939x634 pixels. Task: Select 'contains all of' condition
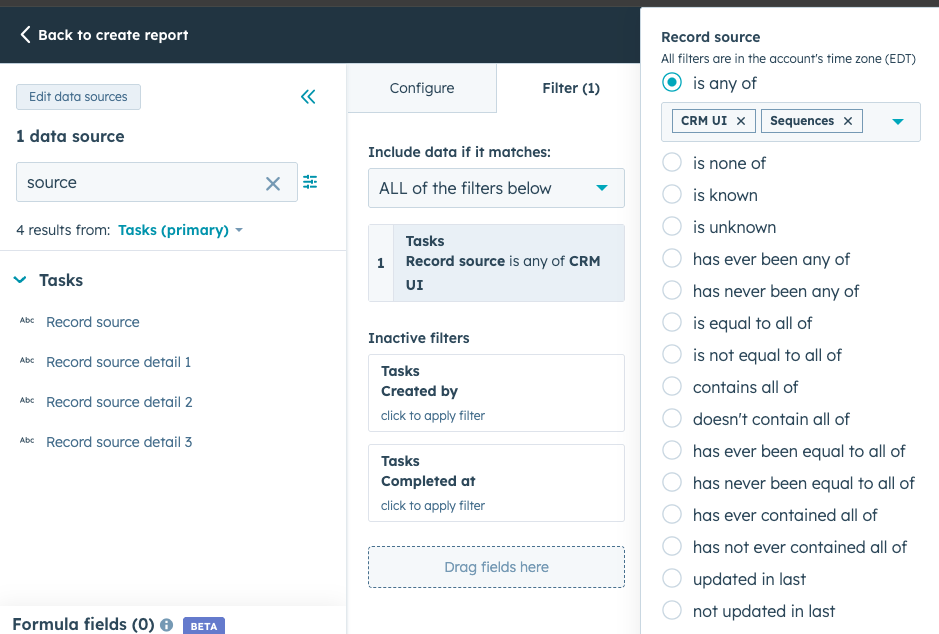pos(671,387)
